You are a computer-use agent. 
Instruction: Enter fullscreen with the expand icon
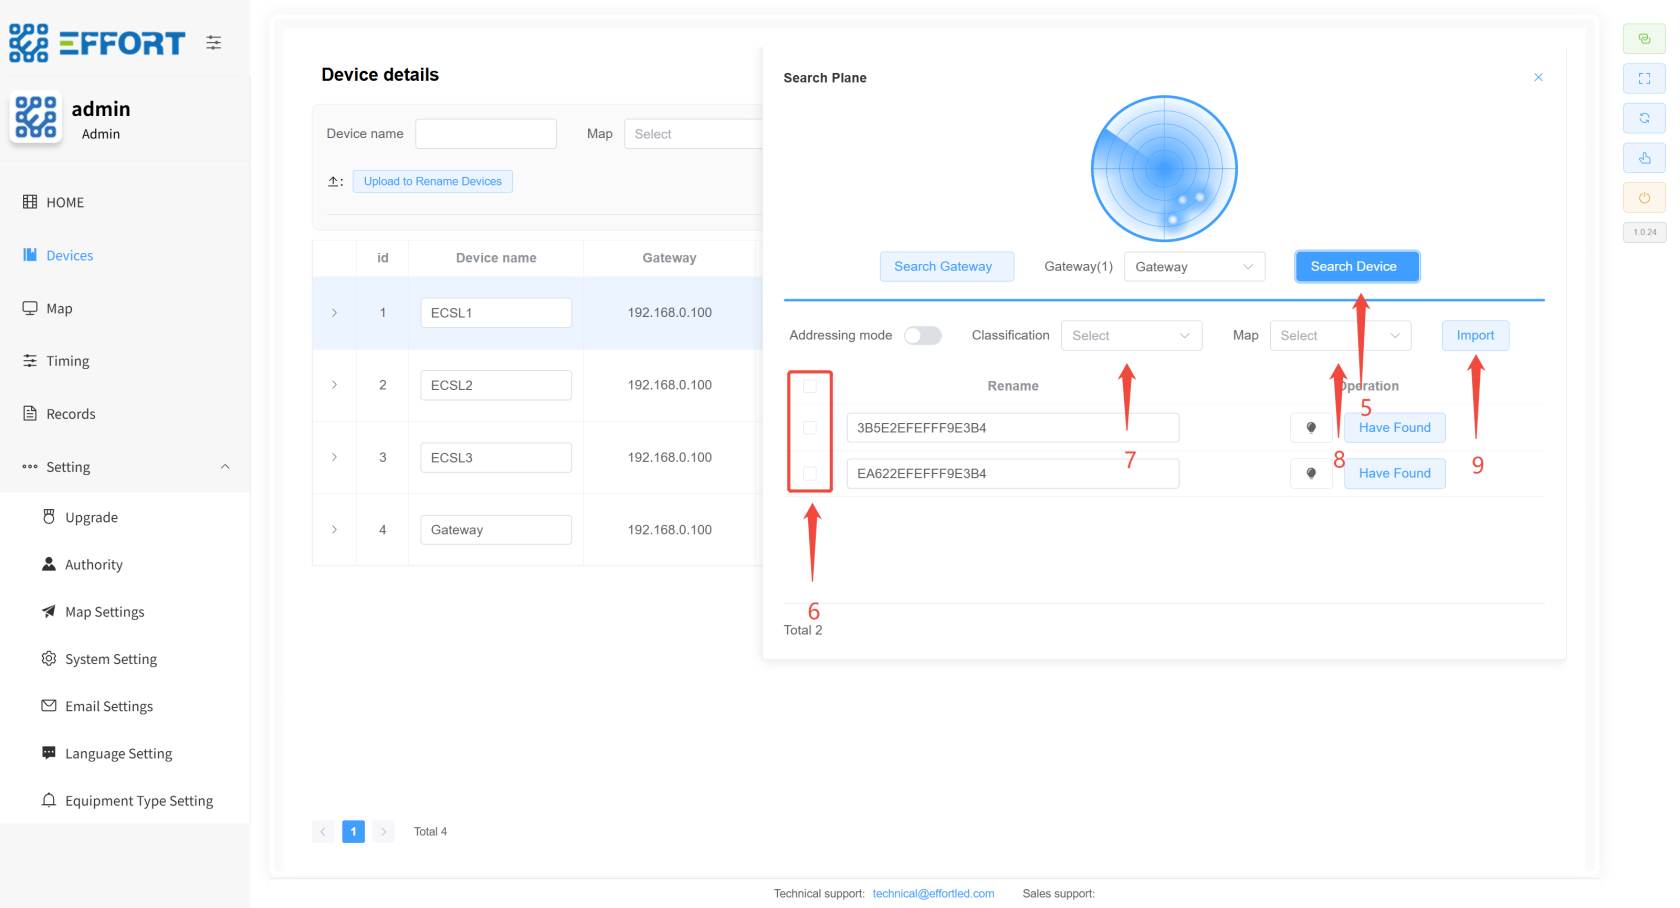[x=1644, y=78]
